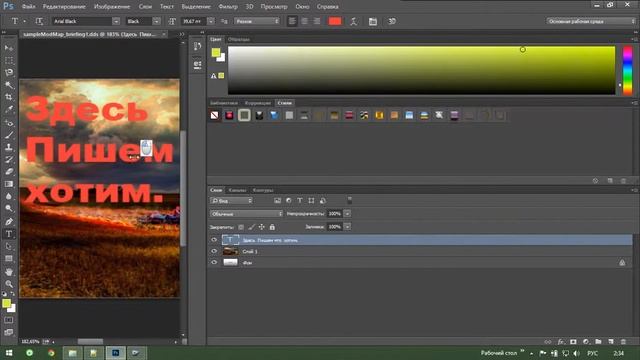Select the Clone Stamp tool

(9, 147)
